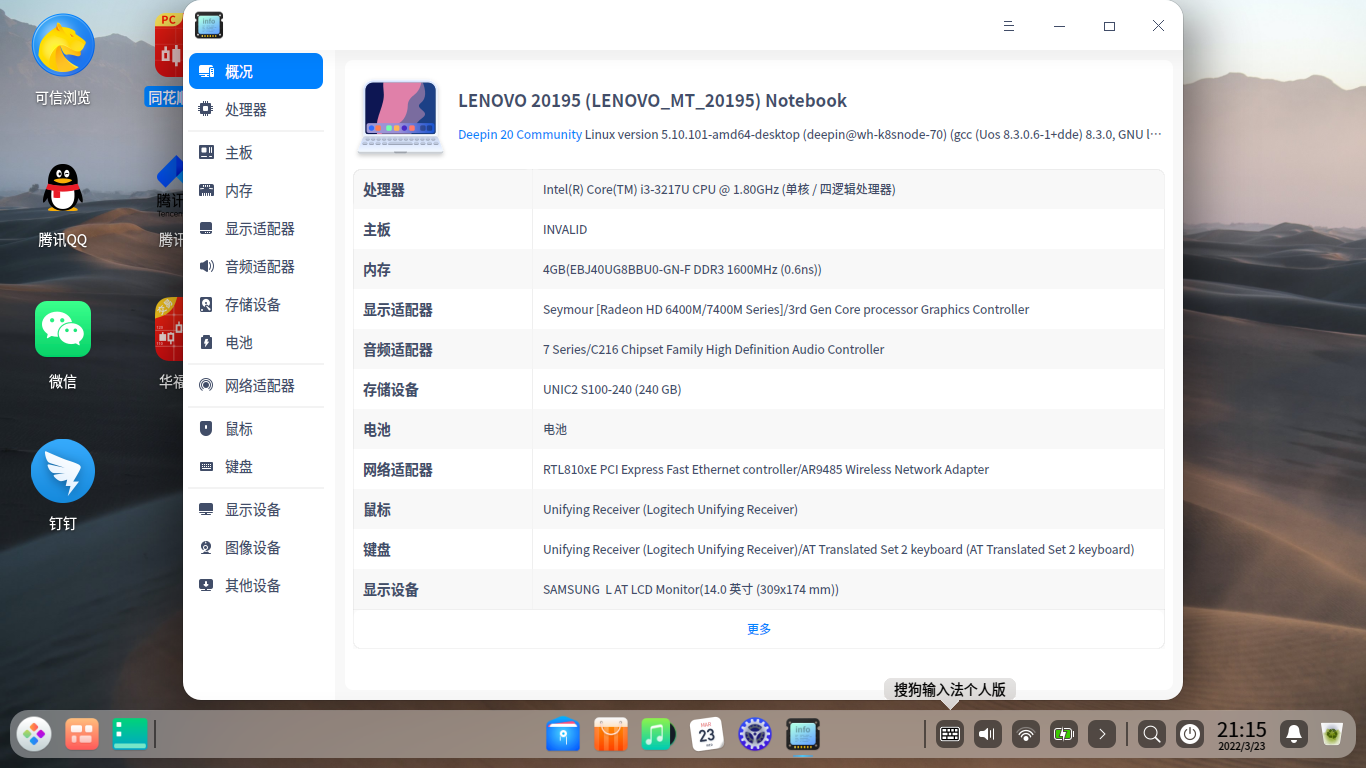The width and height of the screenshot is (1366, 768).
Task: Click the device manager title bar app icon
Action: 209,25
